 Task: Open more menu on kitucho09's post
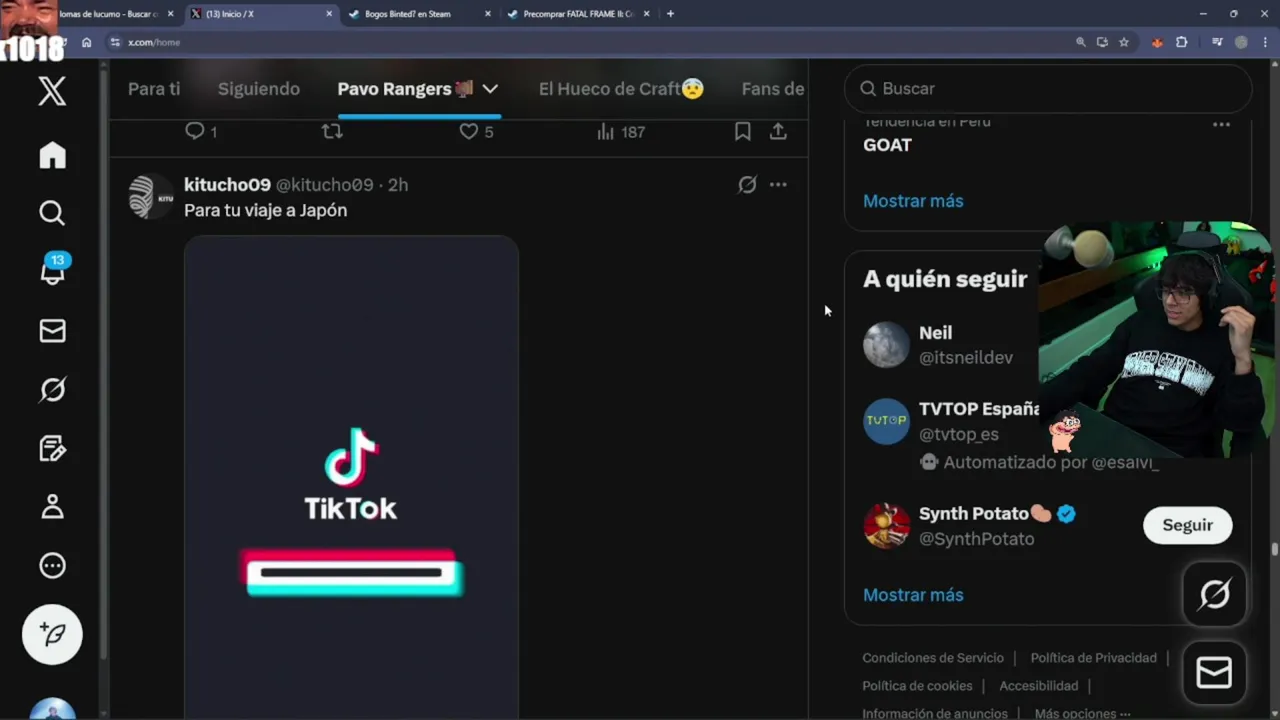tap(778, 184)
